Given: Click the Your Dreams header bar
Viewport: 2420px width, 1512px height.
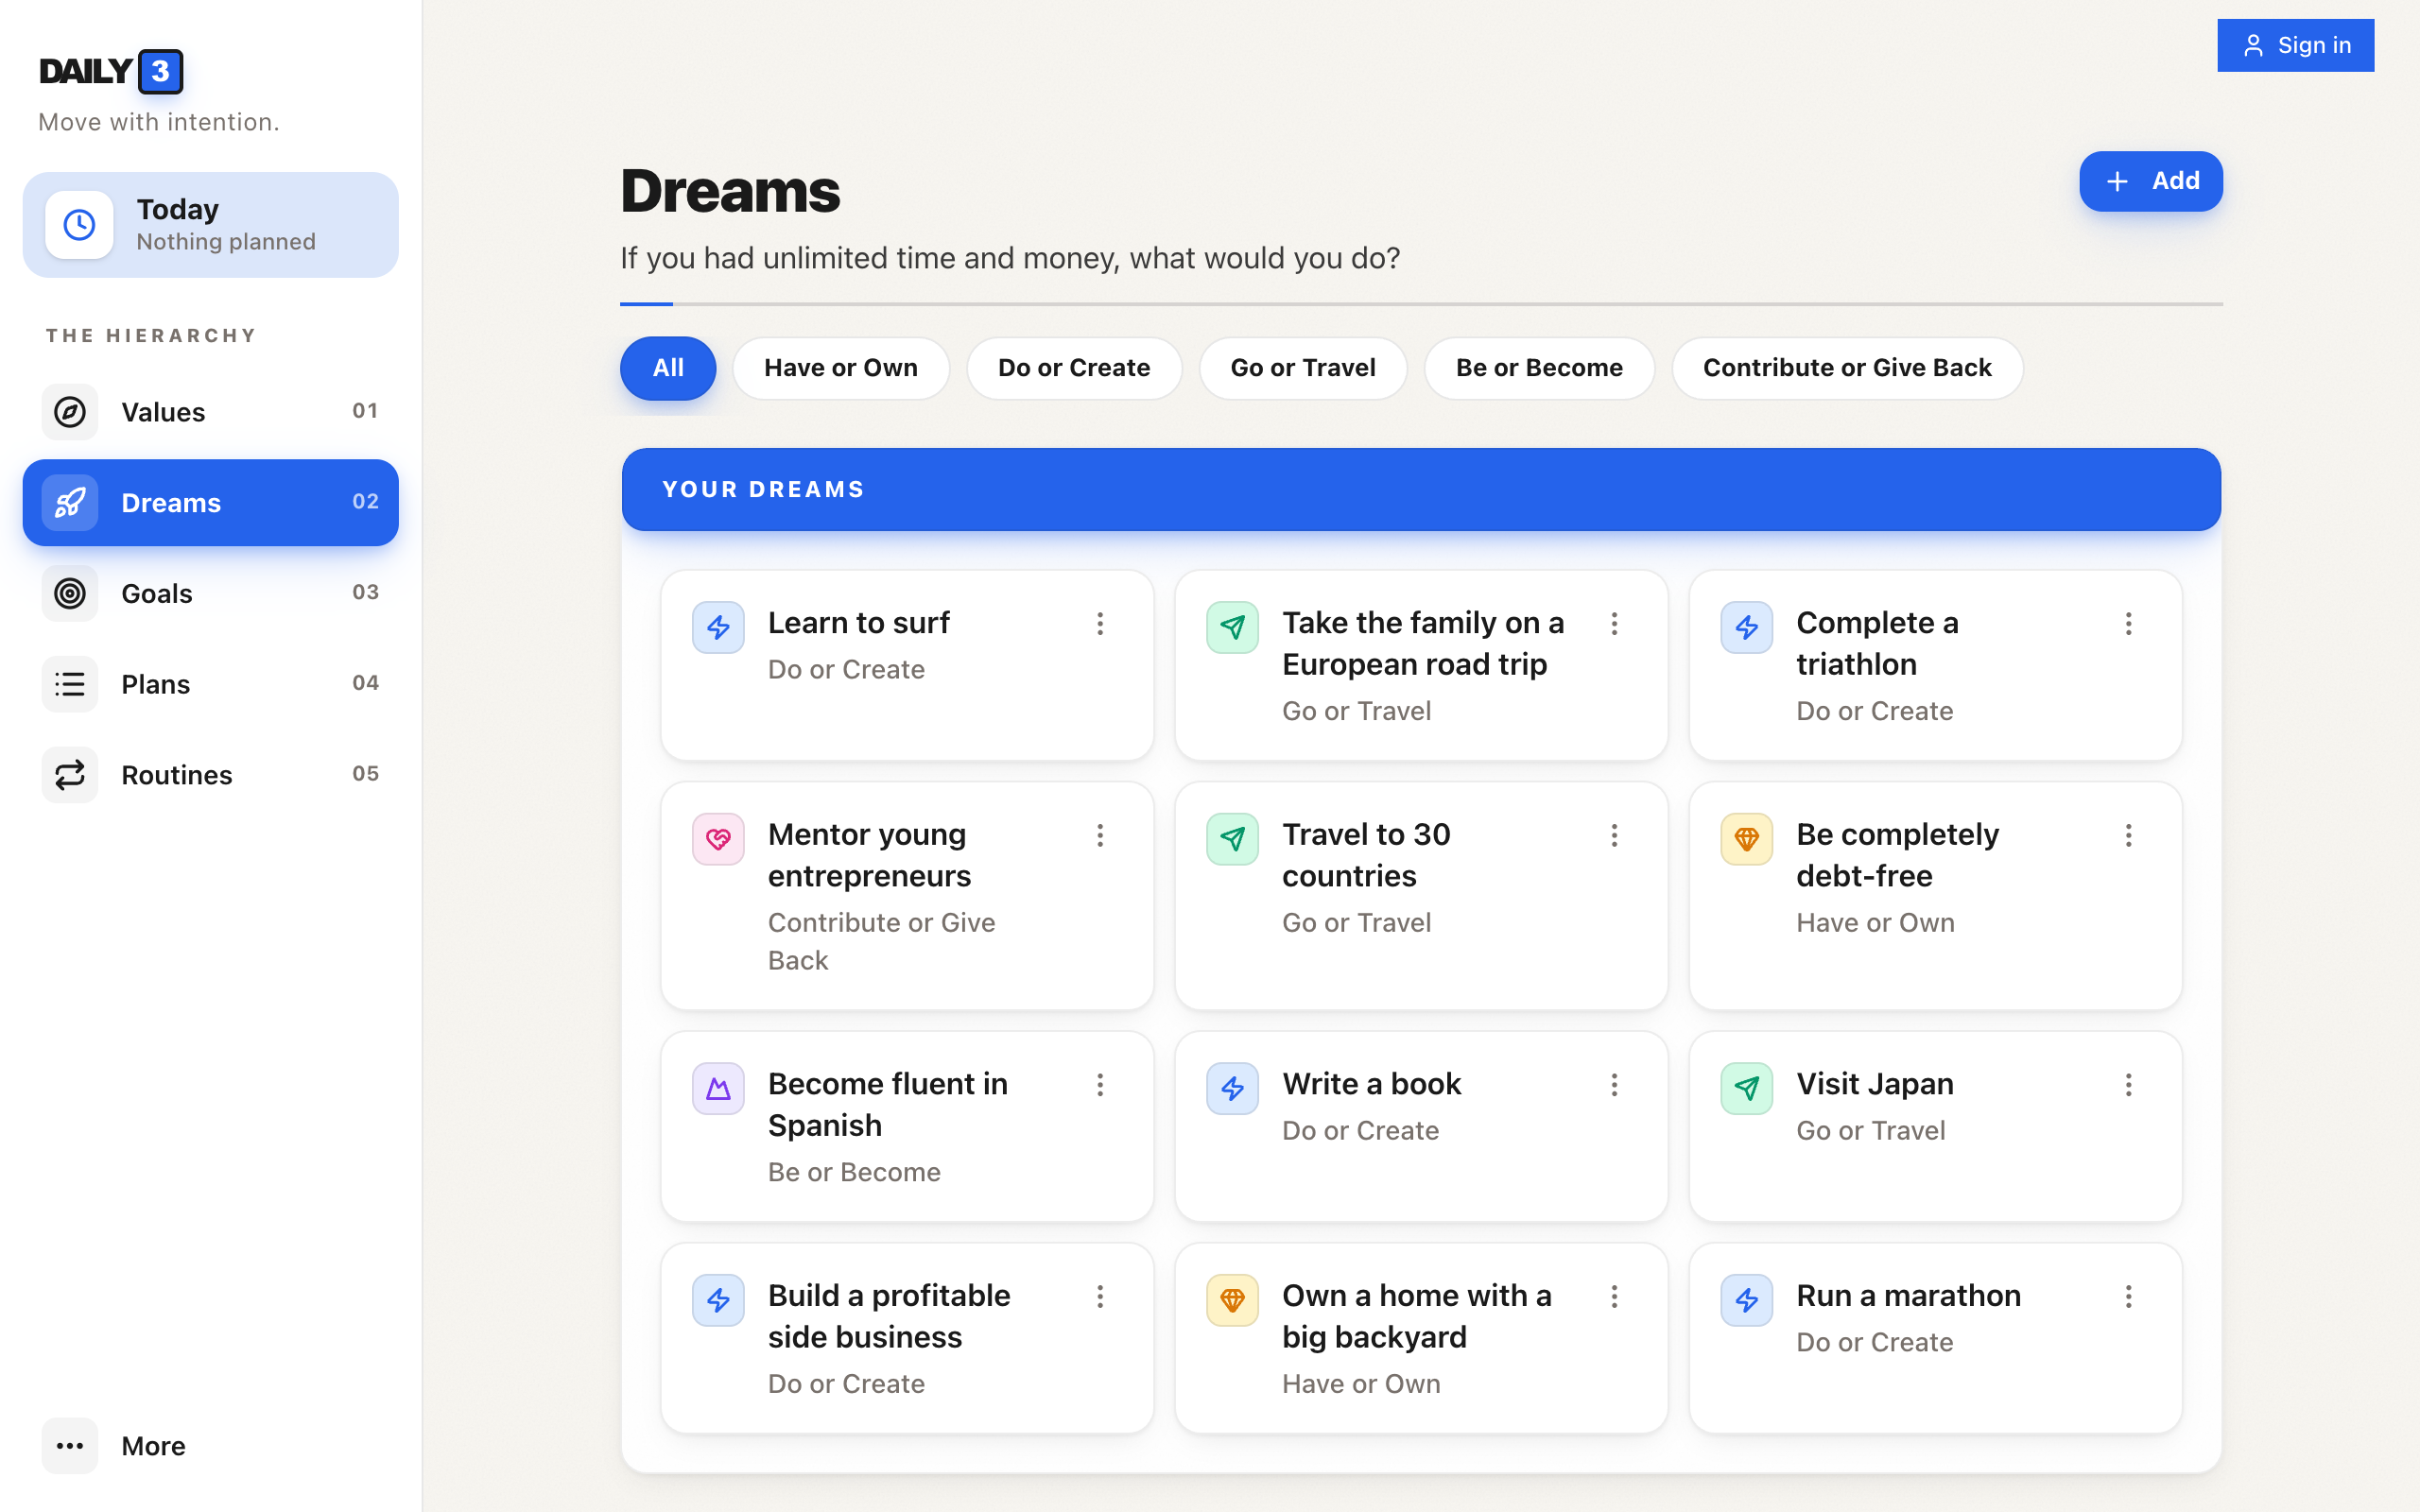Looking at the screenshot, I should click(1421, 490).
